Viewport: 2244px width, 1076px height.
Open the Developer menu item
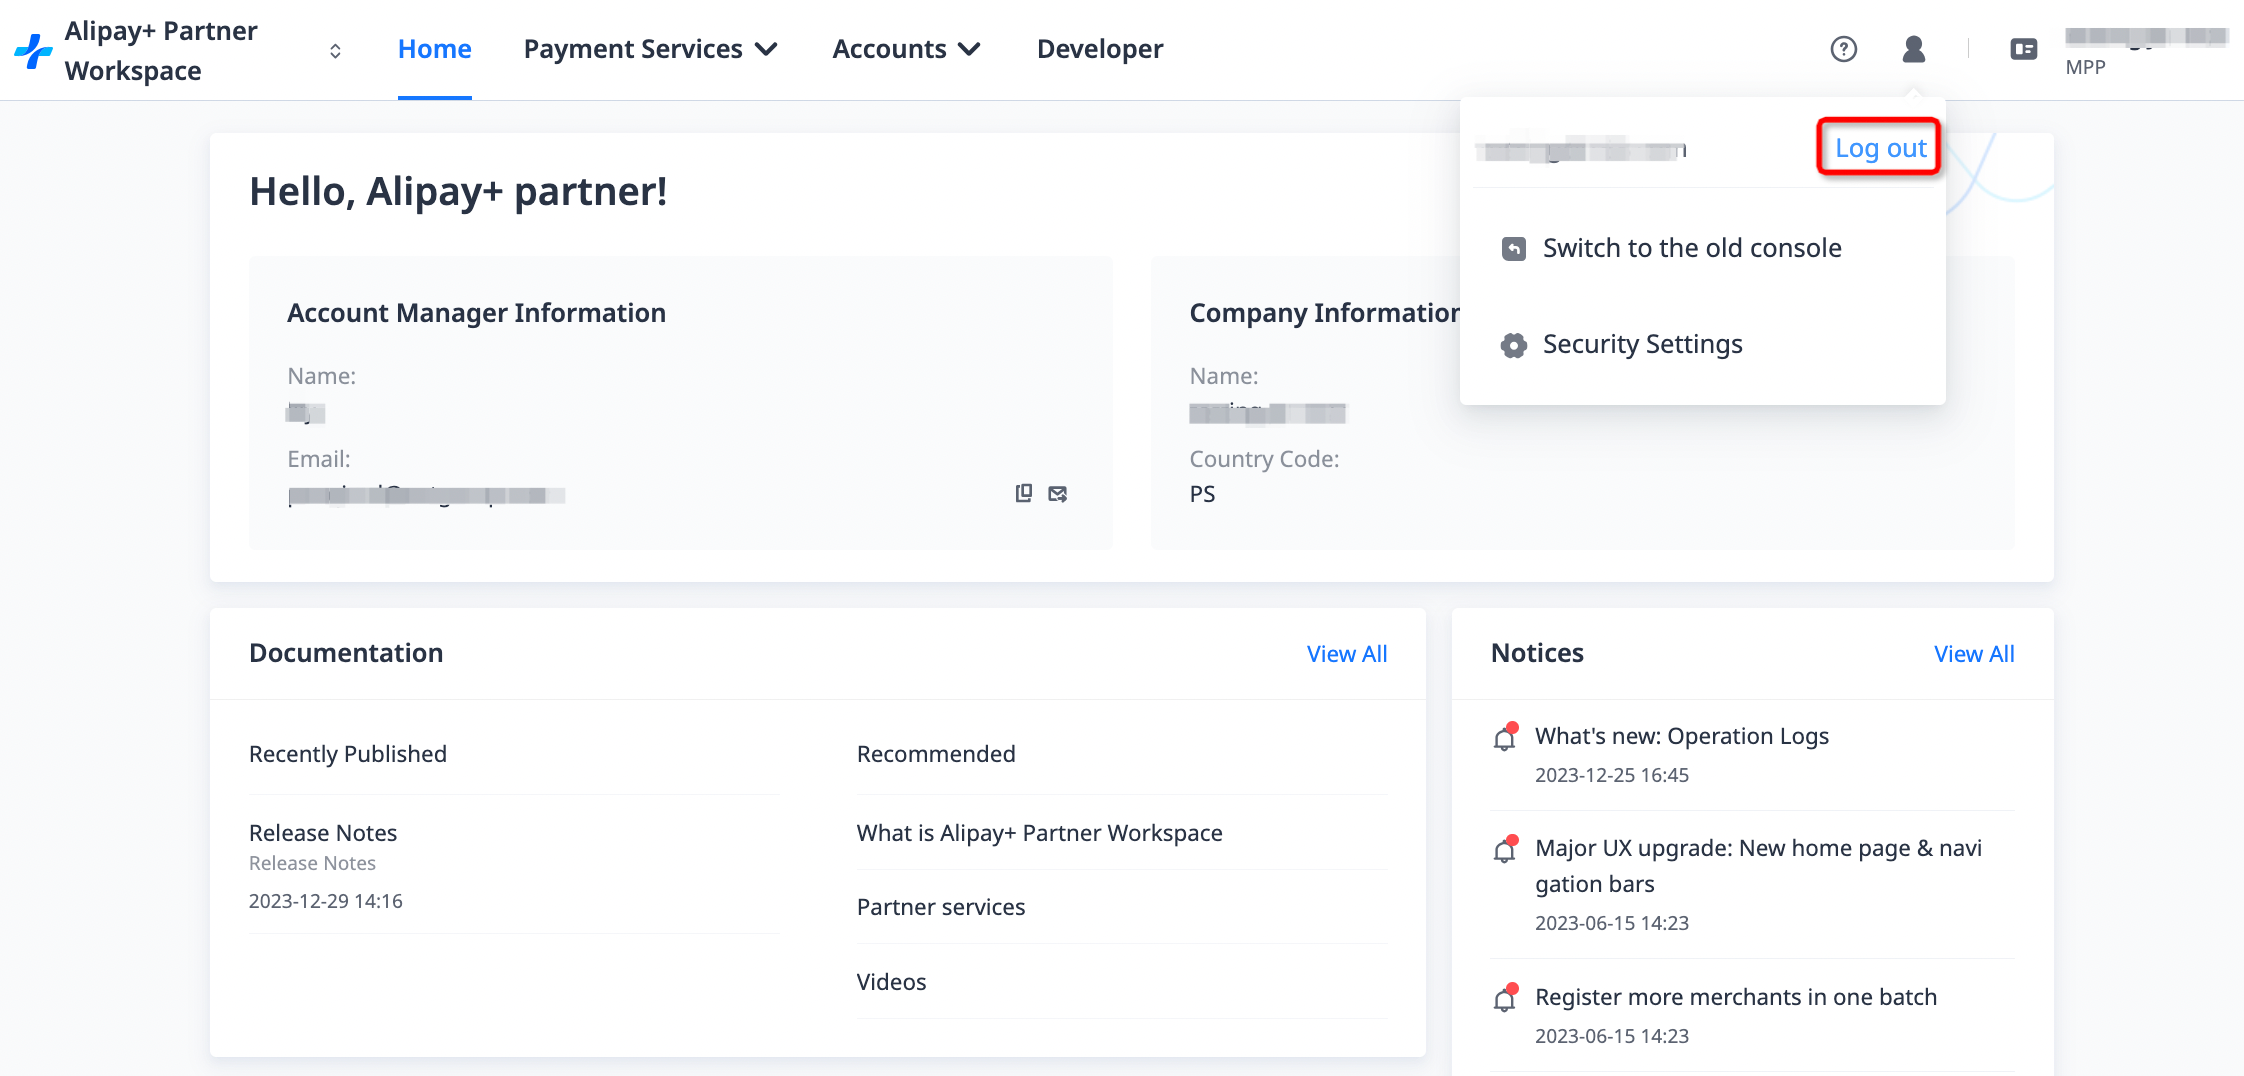point(1099,49)
